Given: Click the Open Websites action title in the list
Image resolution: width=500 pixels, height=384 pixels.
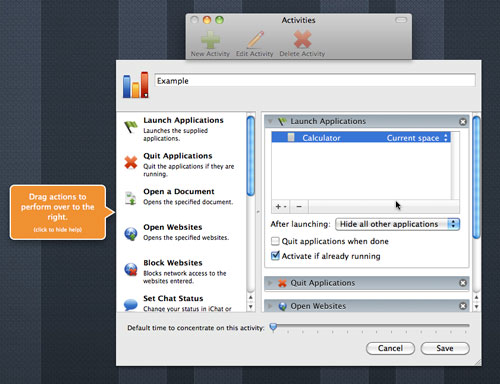Looking at the screenshot, I should (x=173, y=227).
